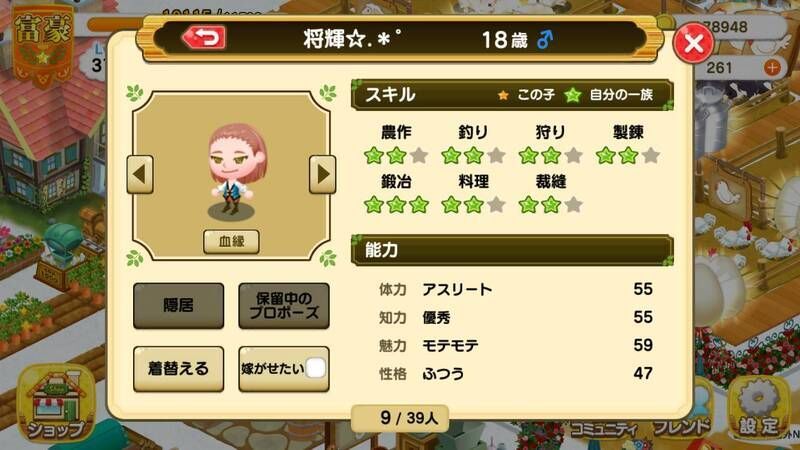This screenshot has width=800, height=450.
Task: Open the ショップ shop icon
Action: 56,405
